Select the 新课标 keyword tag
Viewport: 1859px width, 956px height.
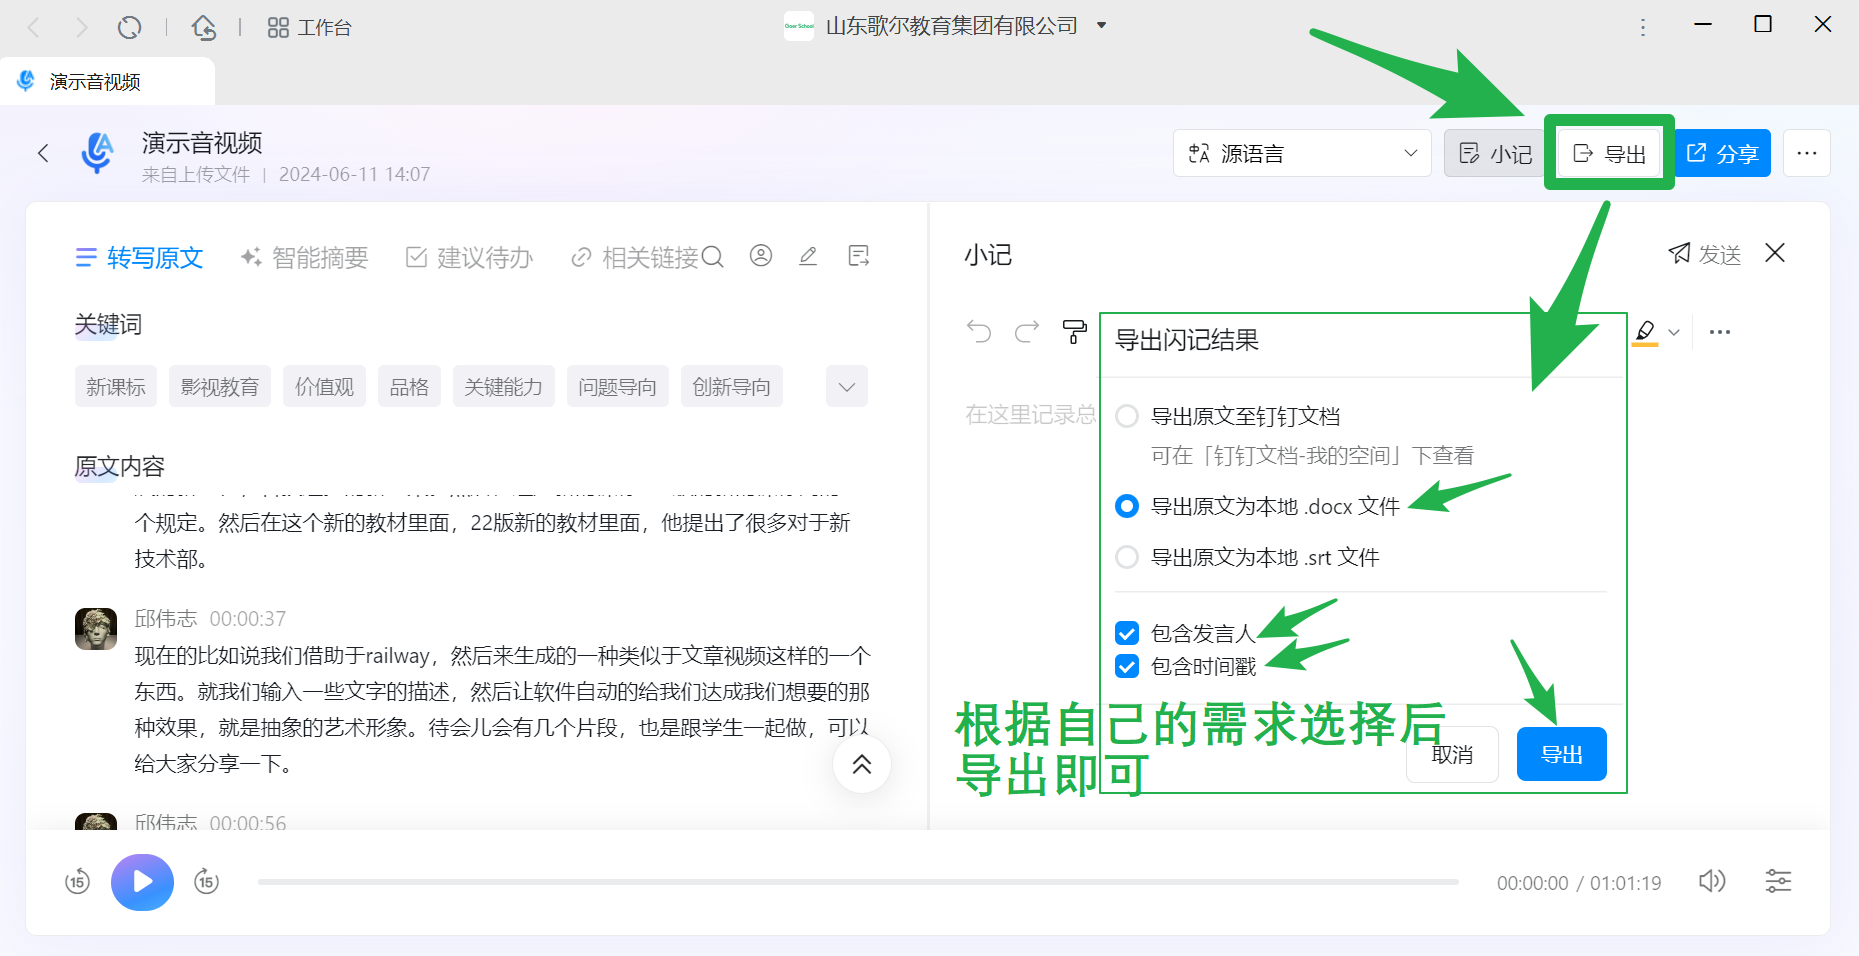pyautogui.click(x=116, y=387)
